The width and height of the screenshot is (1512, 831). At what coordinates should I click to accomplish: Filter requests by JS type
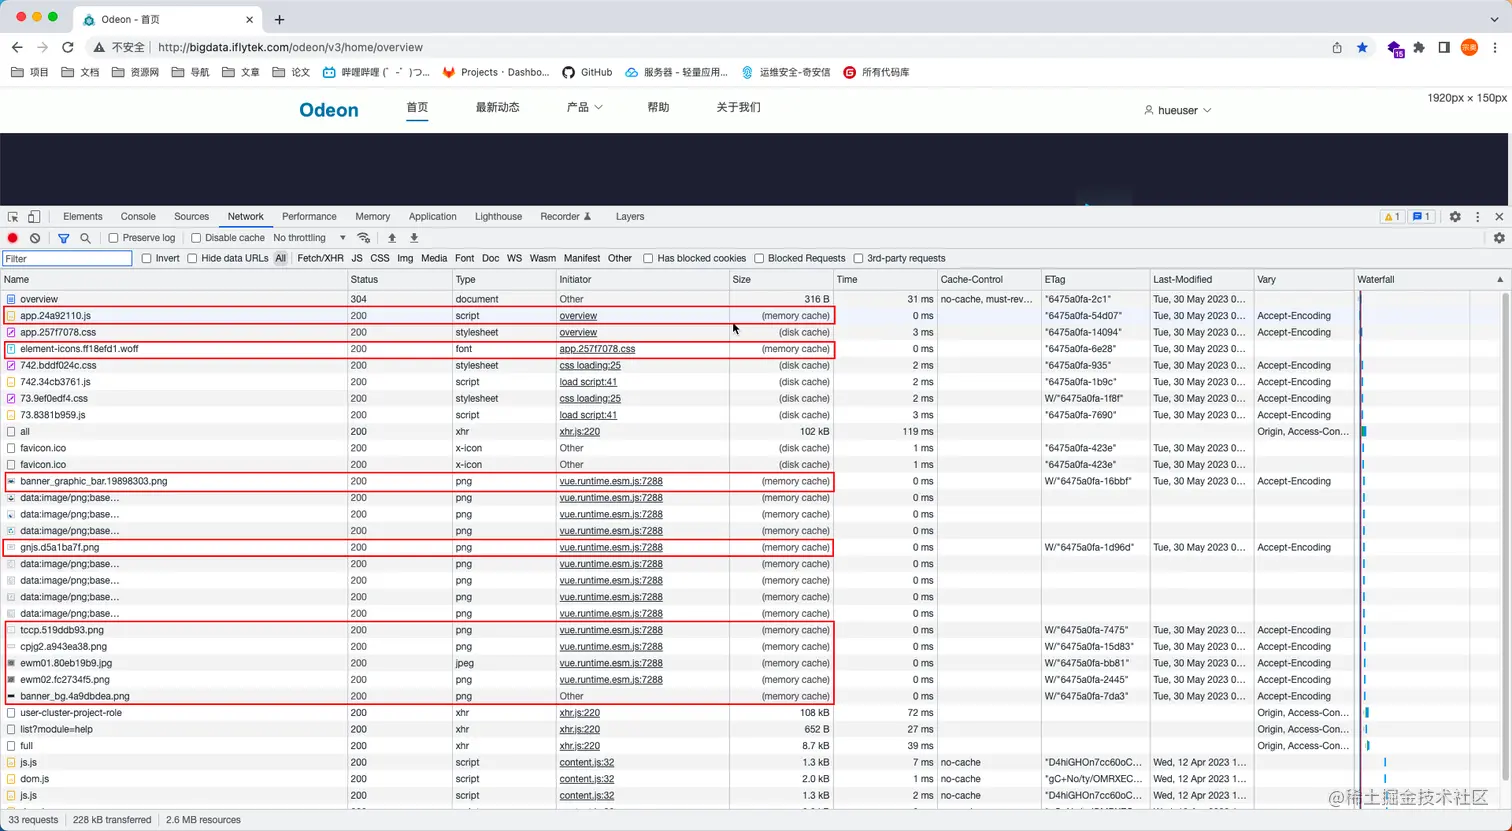pyautogui.click(x=357, y=258)
